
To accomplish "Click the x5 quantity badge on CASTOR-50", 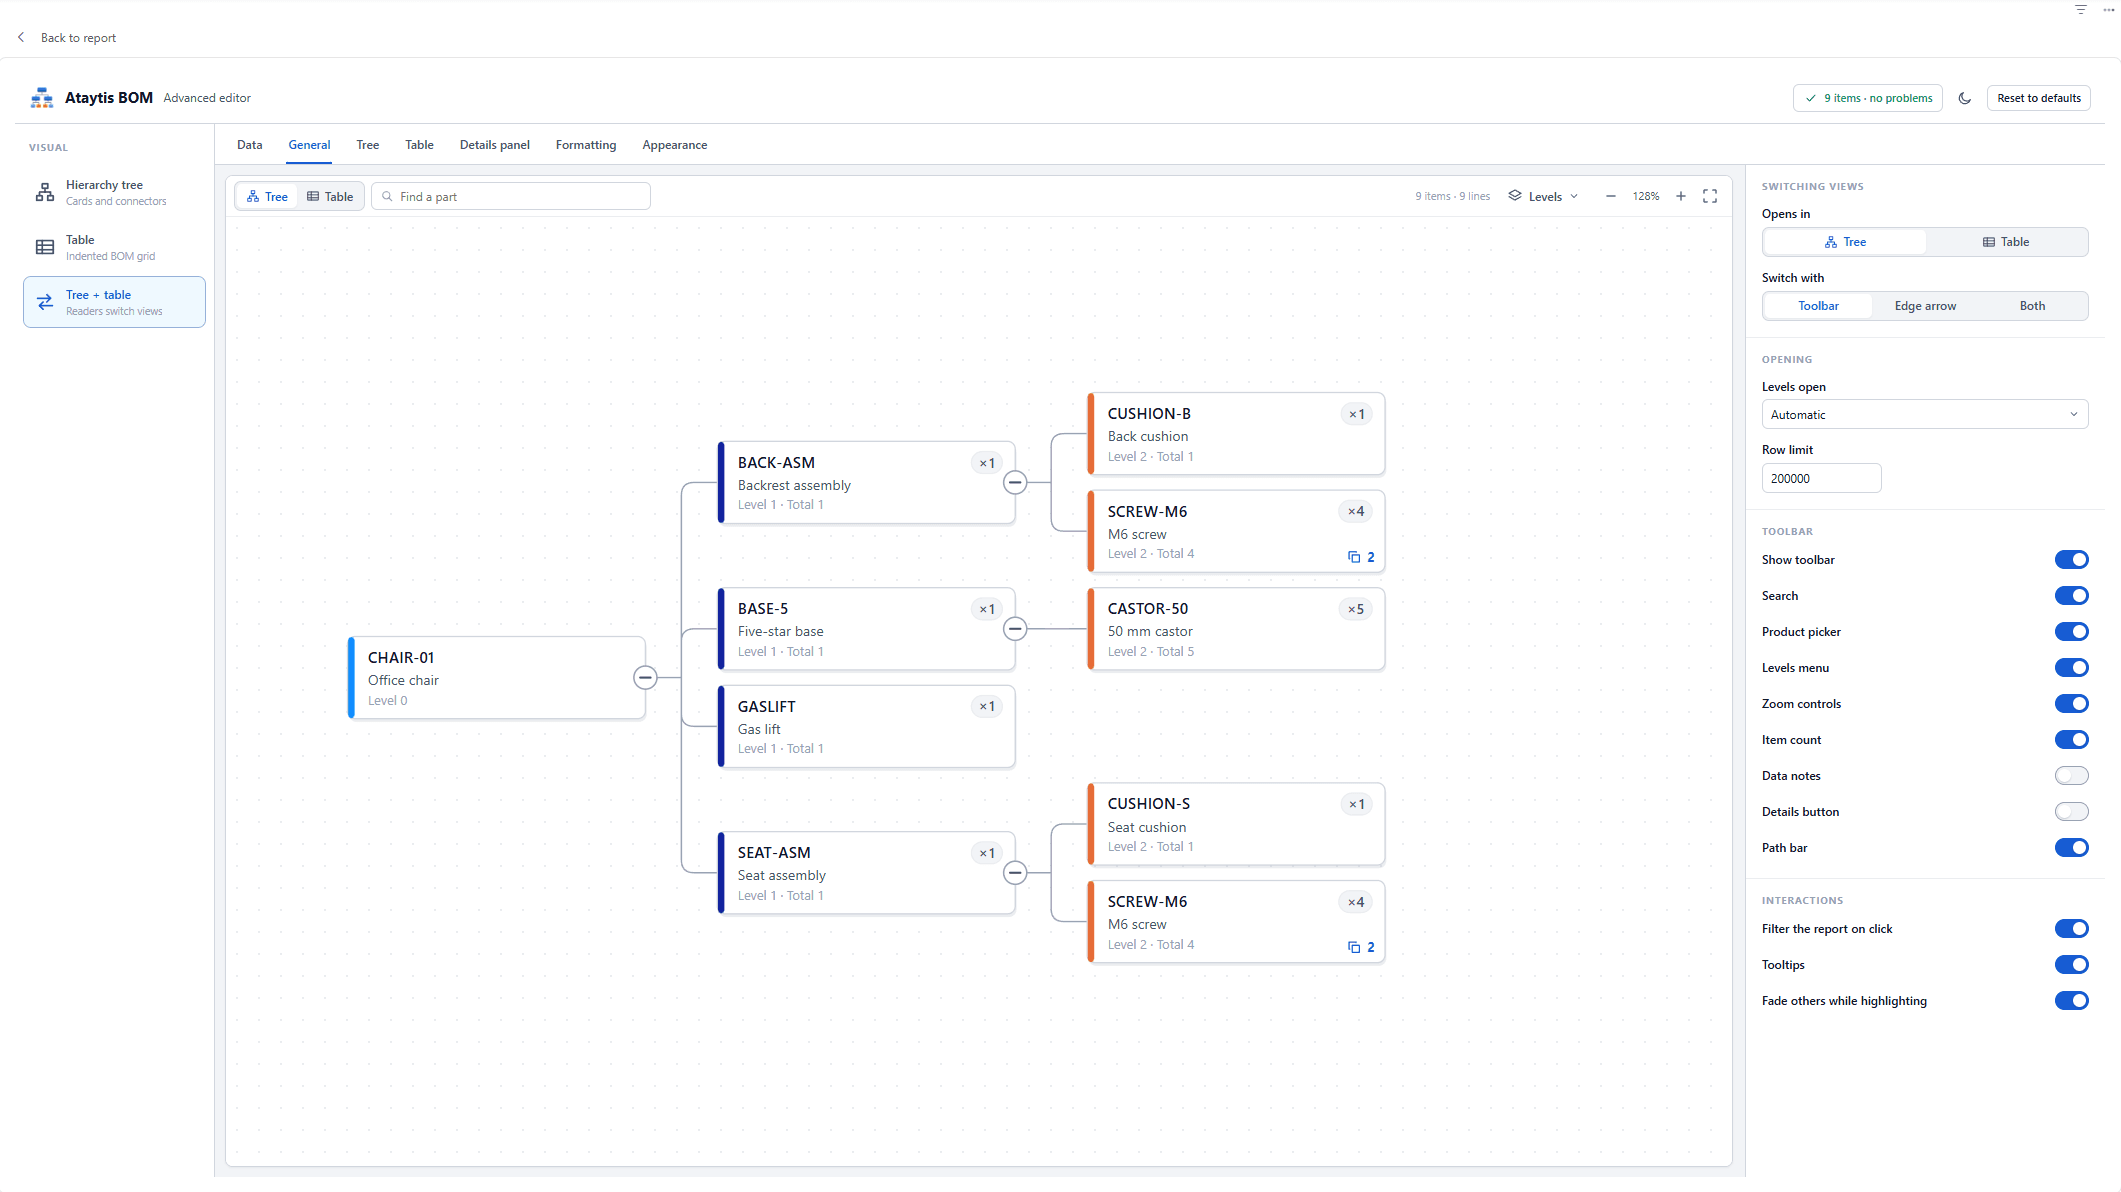I will click(x=1356, y=609).
